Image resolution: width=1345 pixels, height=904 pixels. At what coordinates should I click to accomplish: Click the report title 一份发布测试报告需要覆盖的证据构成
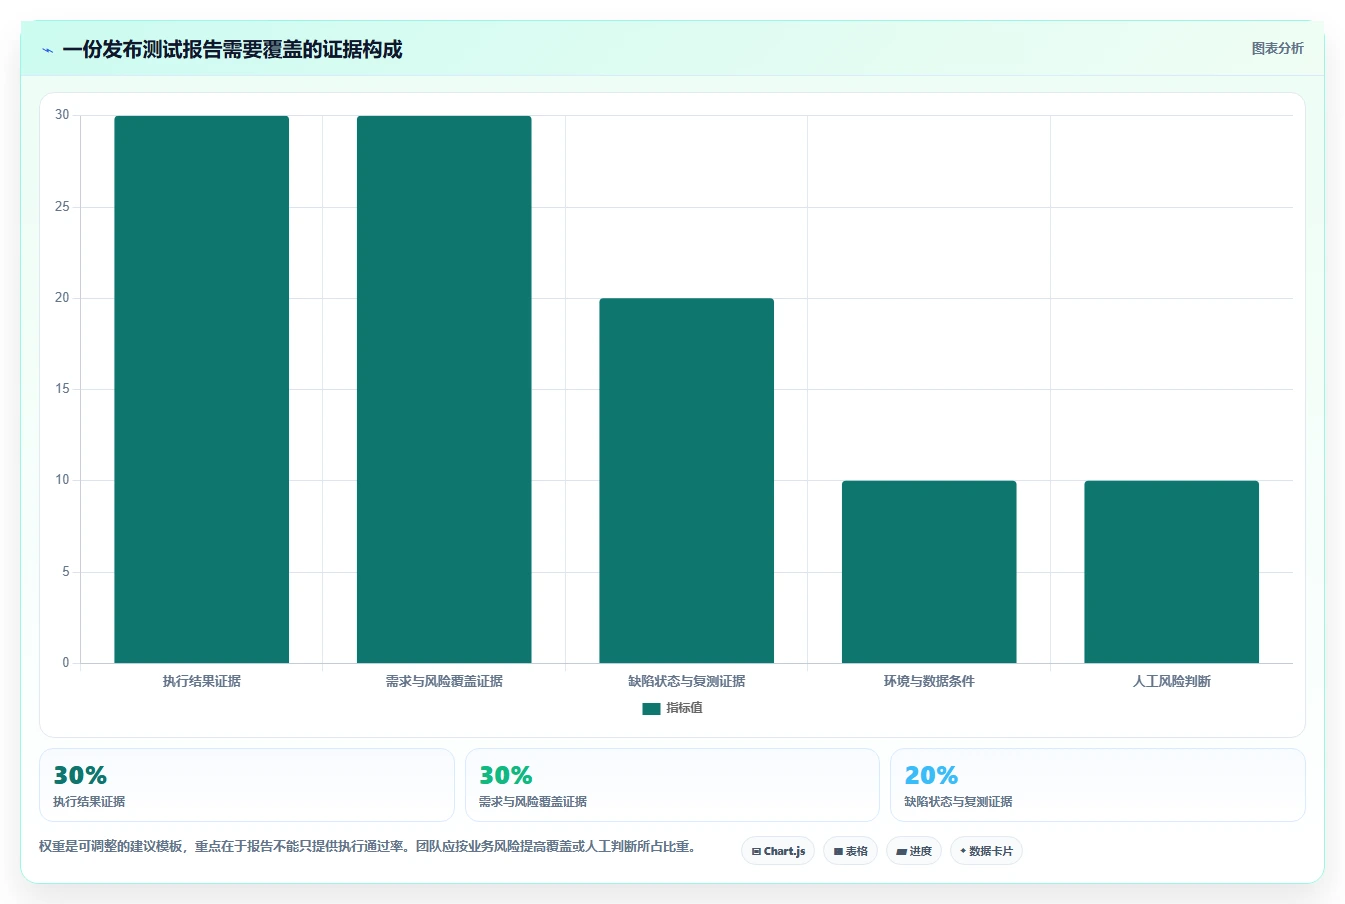tap(232, 50)
